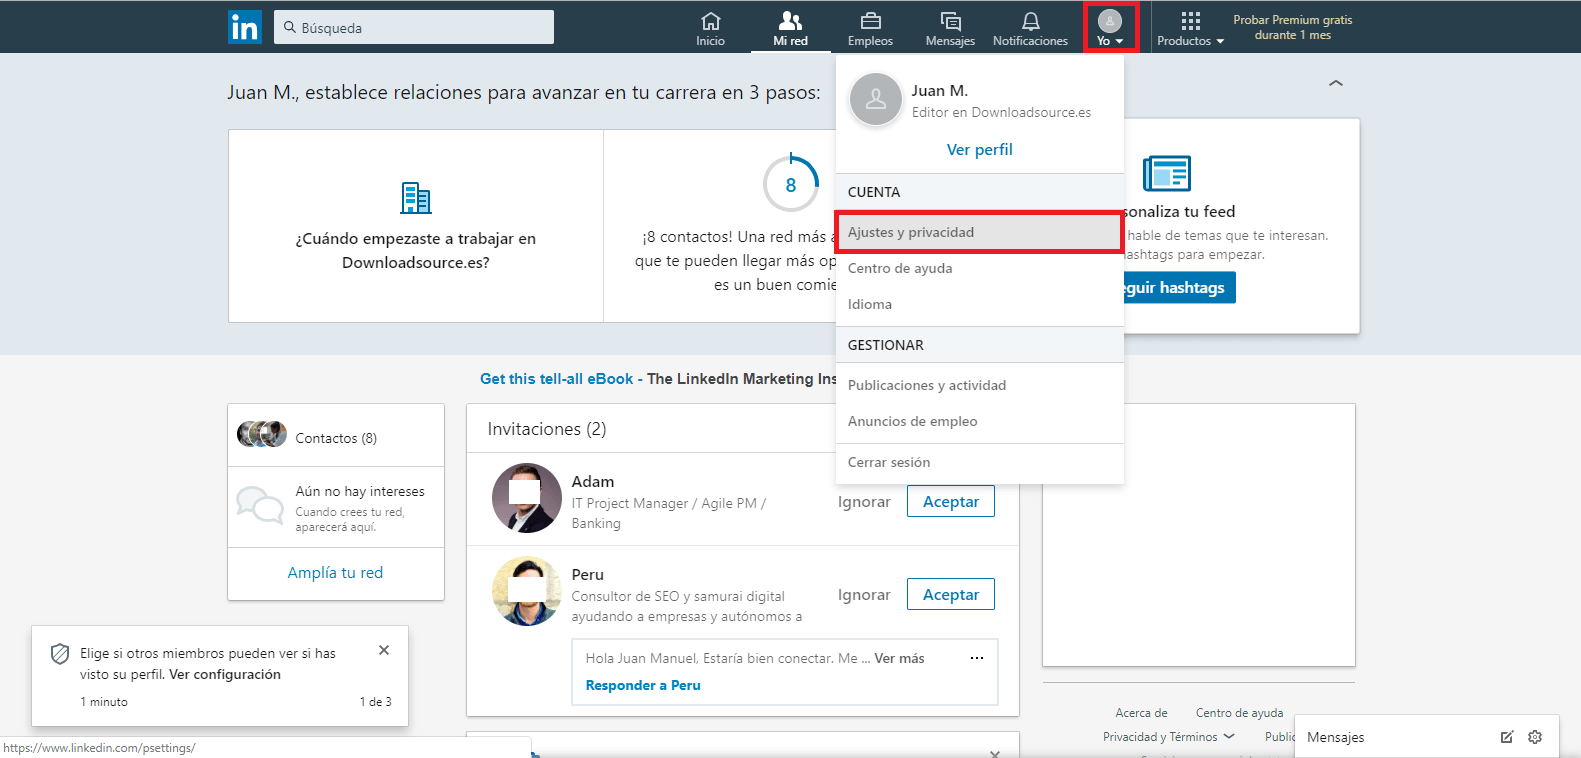This screenshot has height=758, width=1581.
Task: Click Responder a Peru
Action: tap(643, 685)
